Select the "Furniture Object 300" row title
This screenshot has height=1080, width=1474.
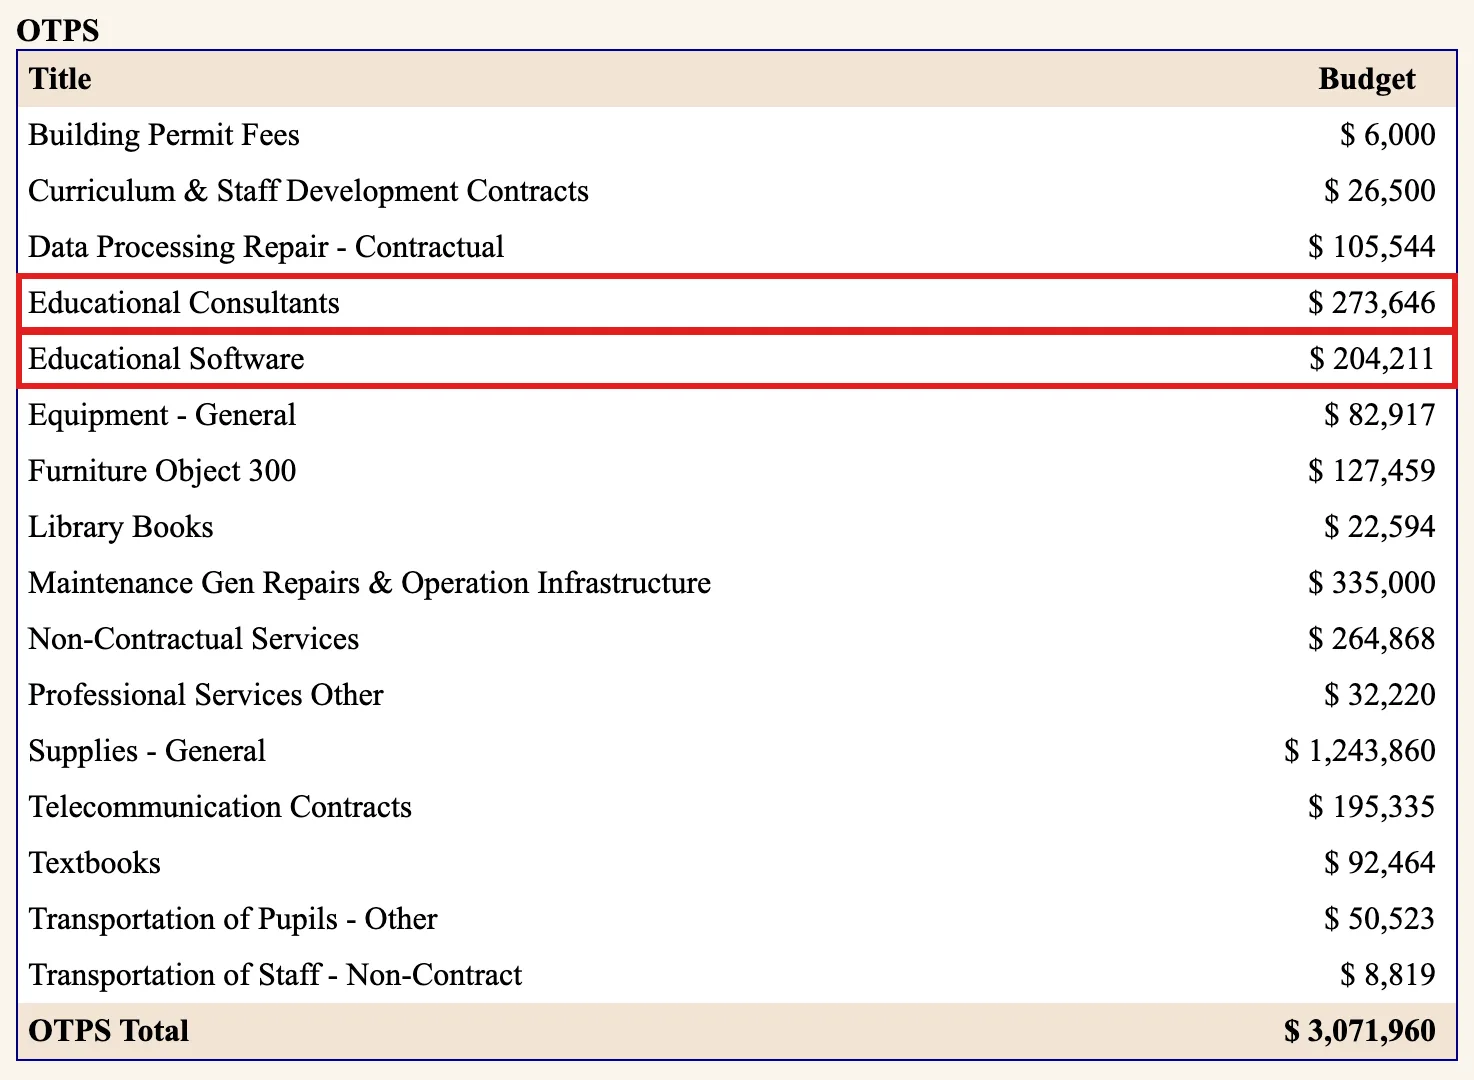(162, 471)
